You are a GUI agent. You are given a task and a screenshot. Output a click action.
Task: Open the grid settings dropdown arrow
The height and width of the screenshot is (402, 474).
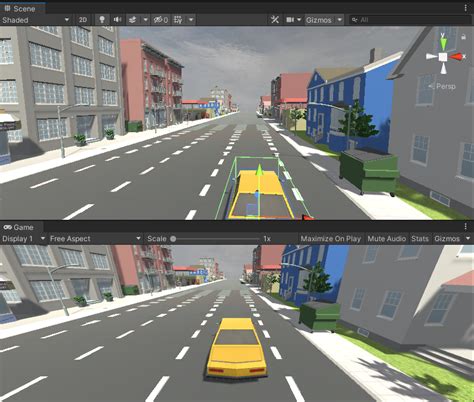click(191, 20)
